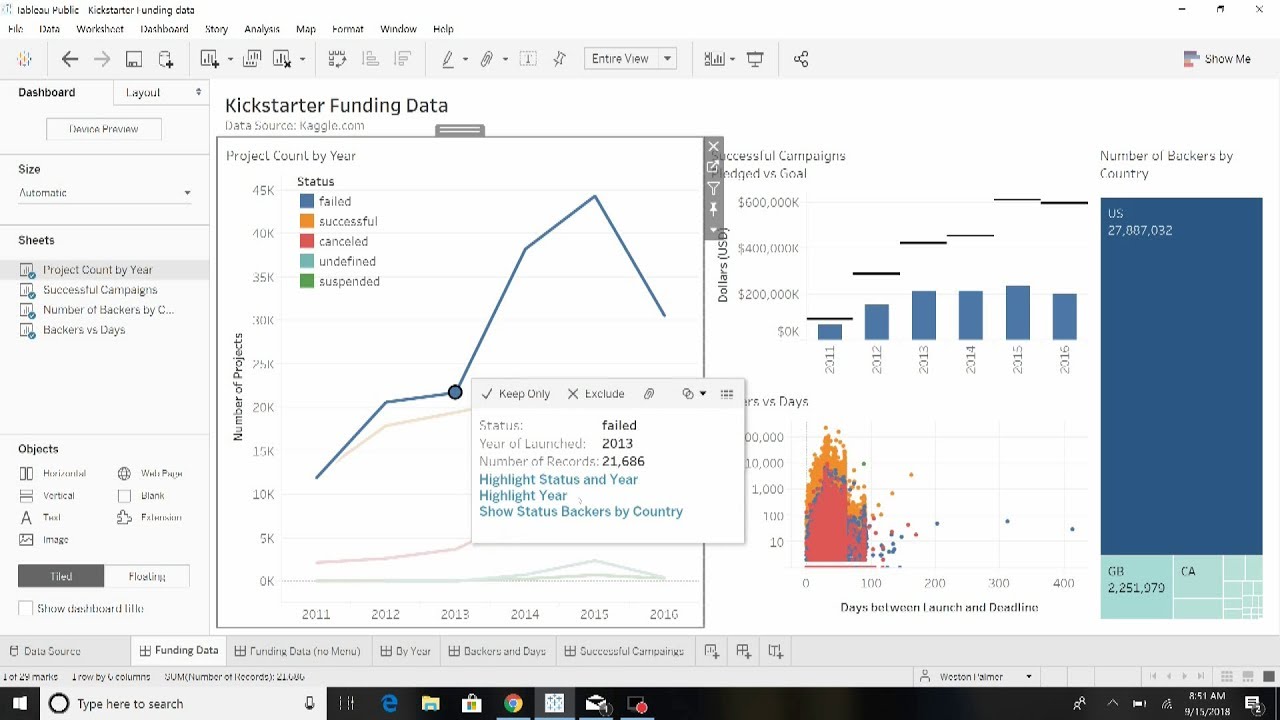Select the Successful Campaigns sheet in list

click(100, 290)
